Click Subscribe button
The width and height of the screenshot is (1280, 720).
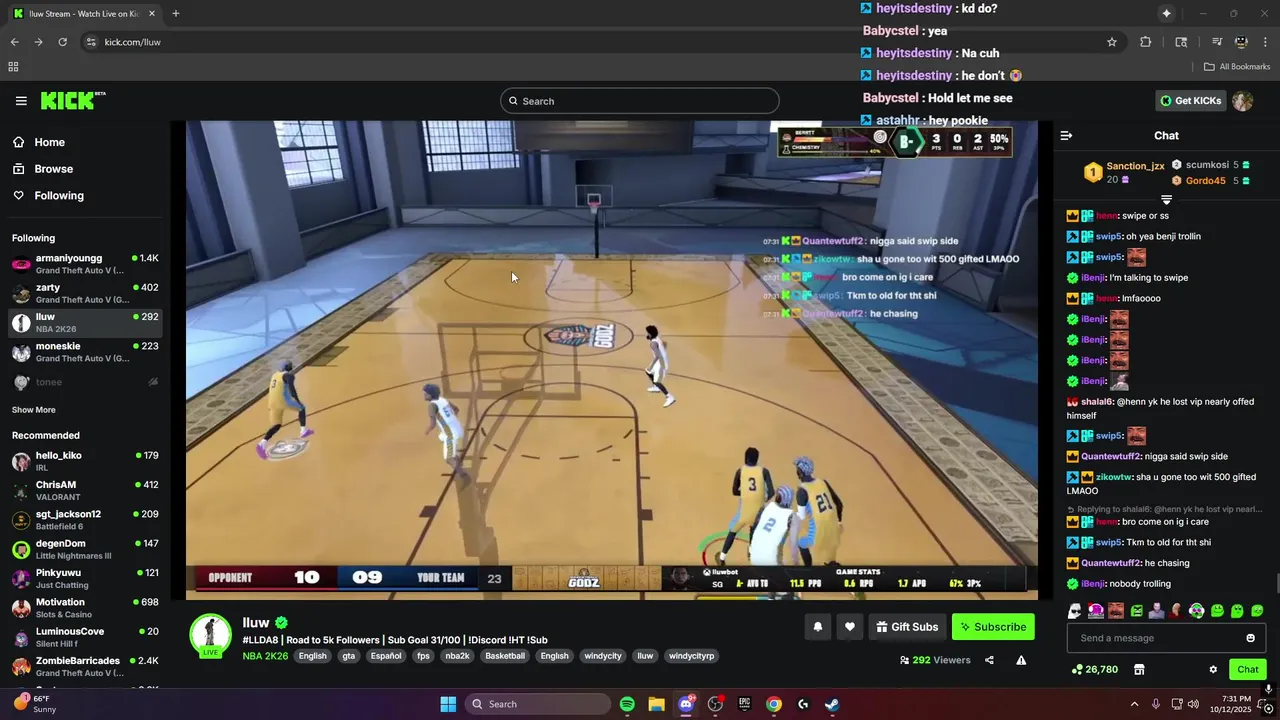993,627
